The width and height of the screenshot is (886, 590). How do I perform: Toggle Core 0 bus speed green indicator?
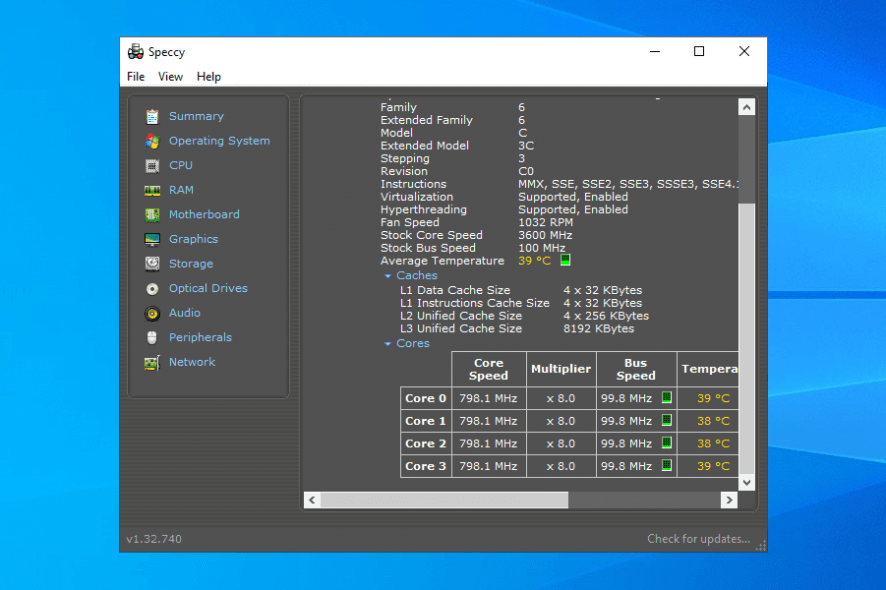click(x=666, y=398)
